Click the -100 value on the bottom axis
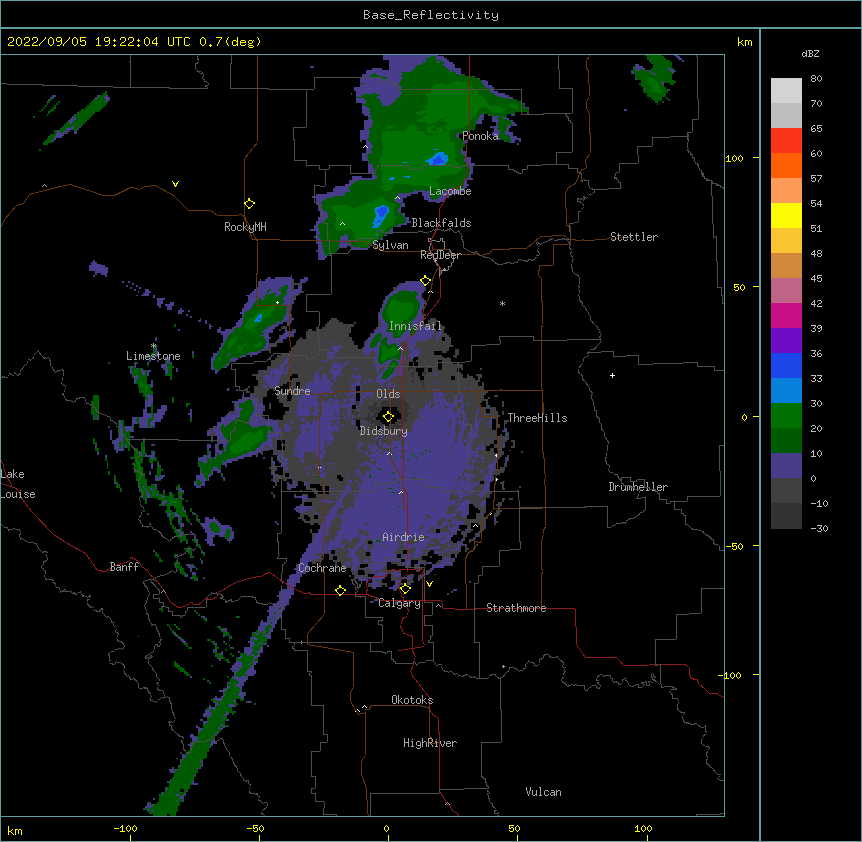 point(125,828)
